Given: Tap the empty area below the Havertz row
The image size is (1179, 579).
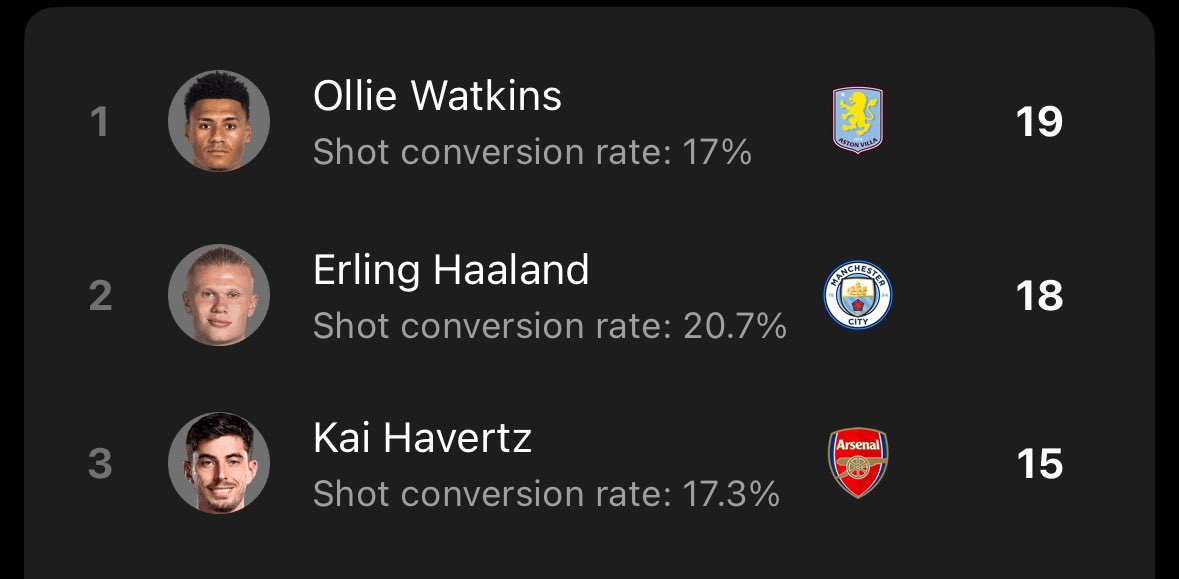Looking at the screenshot, I should [590, 549].
